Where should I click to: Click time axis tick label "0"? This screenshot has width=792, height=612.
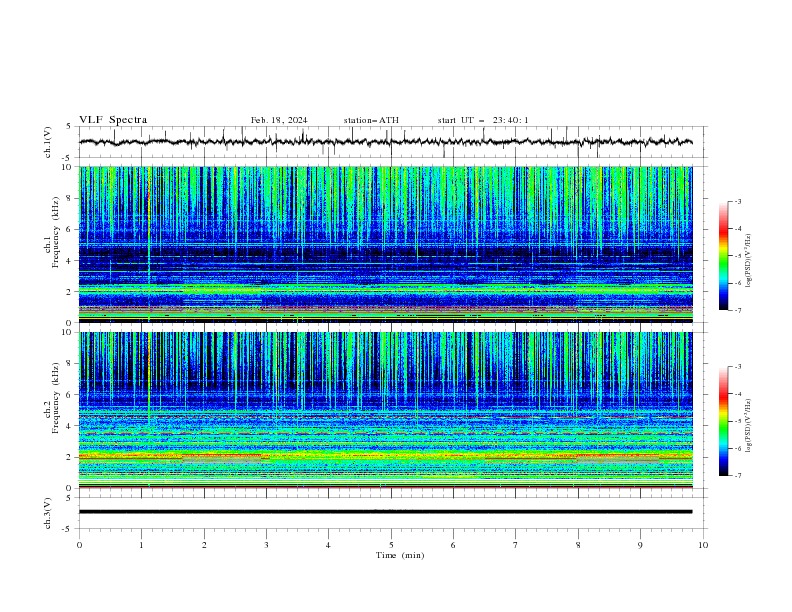coord(79,545)
